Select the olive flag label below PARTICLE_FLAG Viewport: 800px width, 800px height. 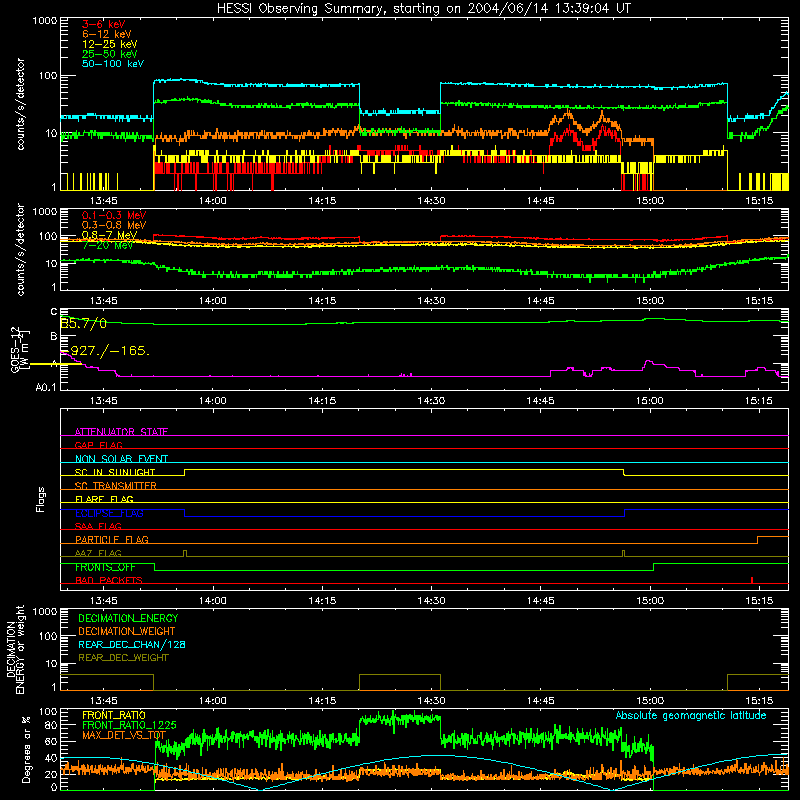coord(98,553)
